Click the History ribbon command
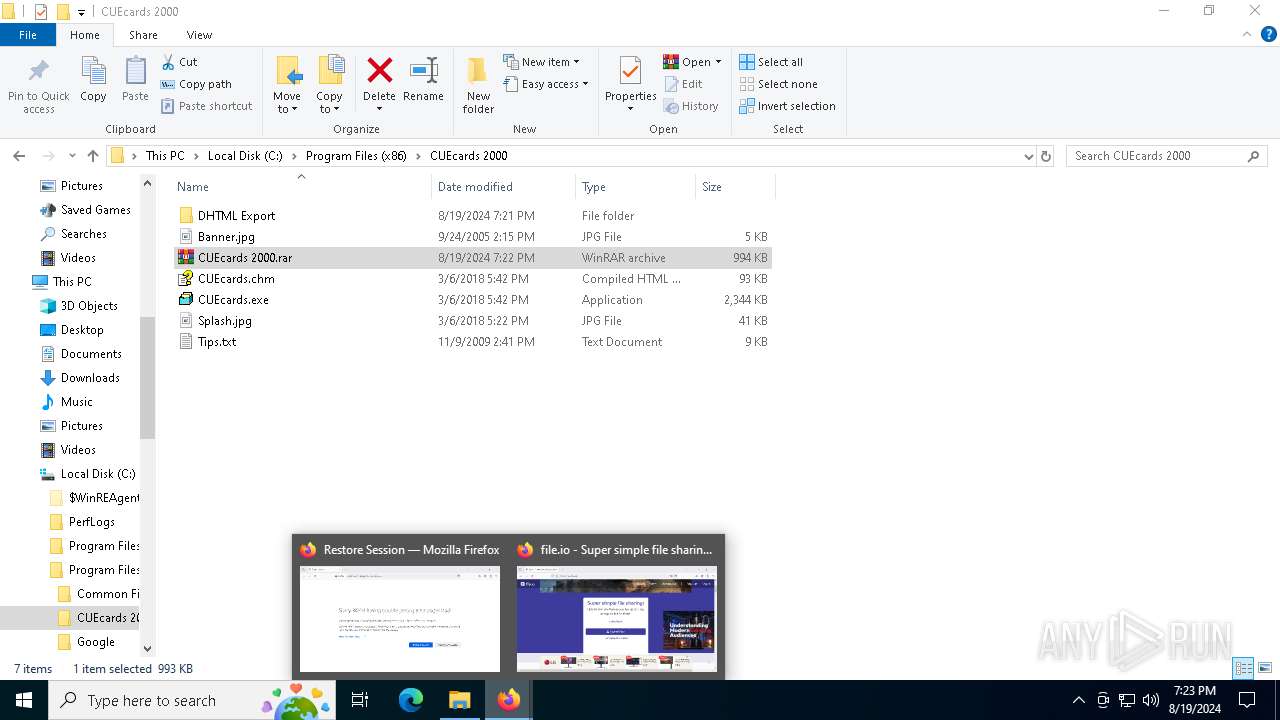The height and width of the screenshot is (720, 1280). [691, 106]
